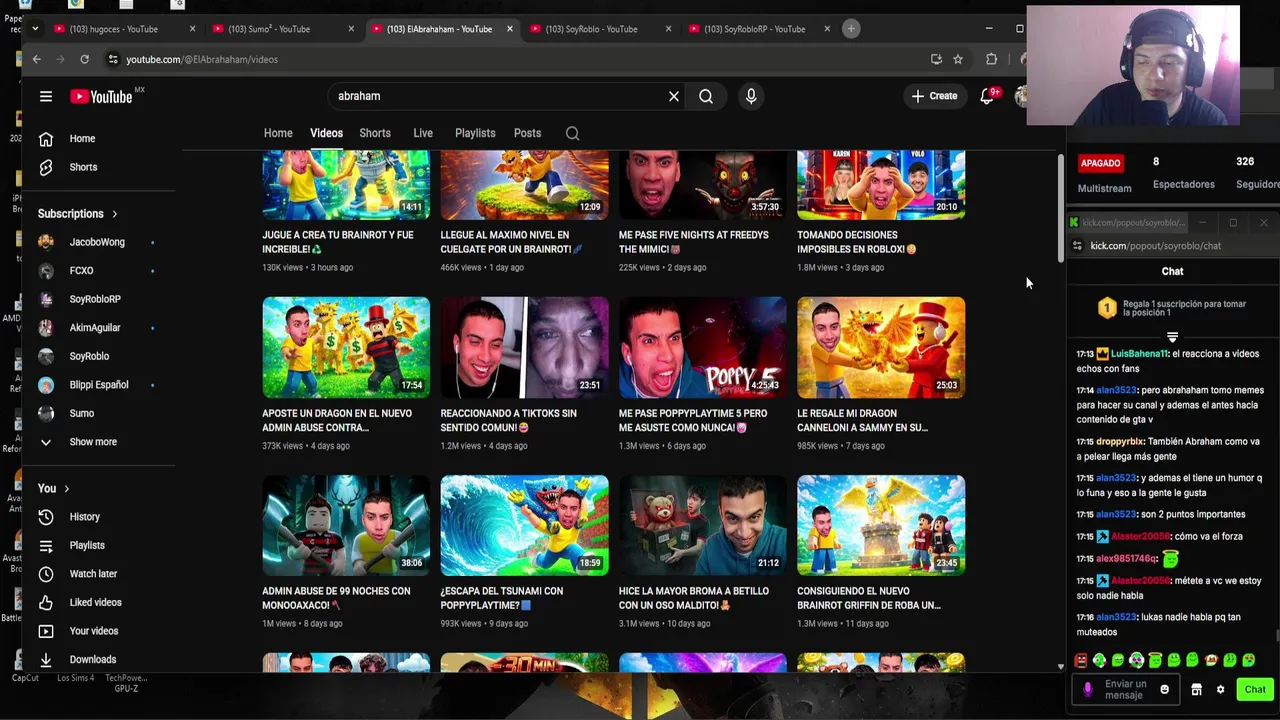Switch to the hugoces YouTube browser tab
Viewport: 1280px width, 720px height.
point(122,29)
